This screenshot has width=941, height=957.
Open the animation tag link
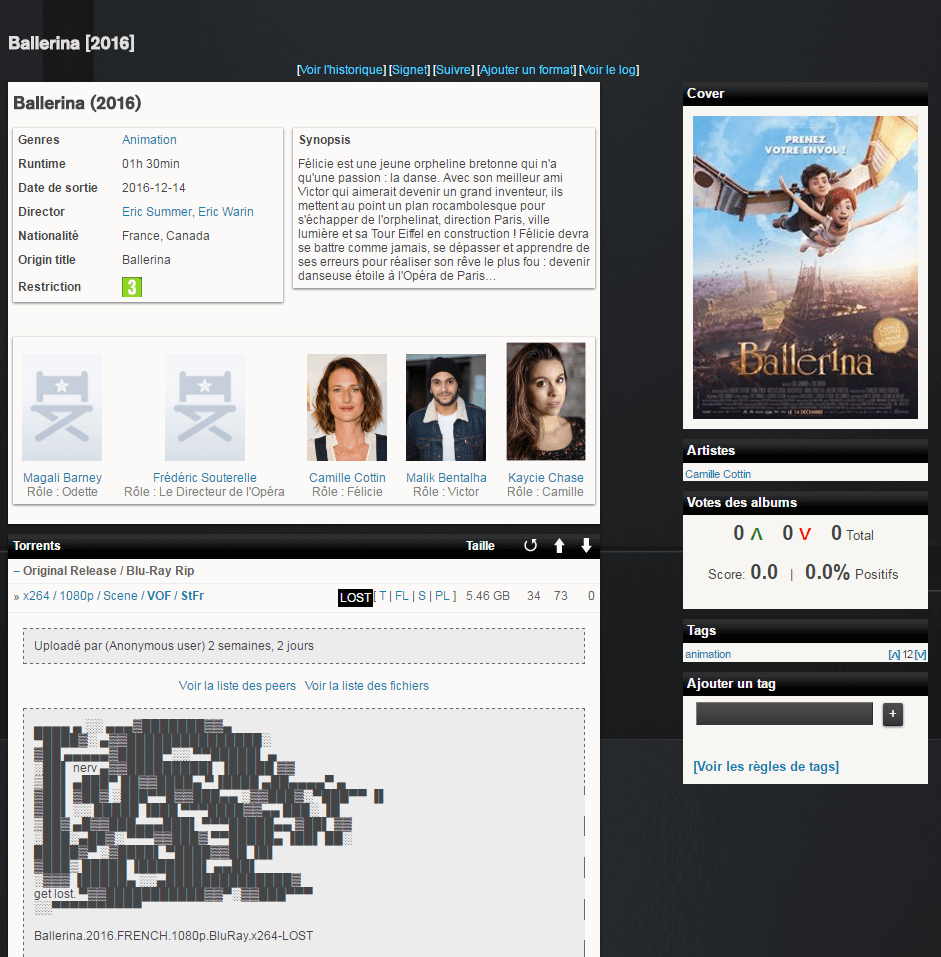click(x=708, y=654)
